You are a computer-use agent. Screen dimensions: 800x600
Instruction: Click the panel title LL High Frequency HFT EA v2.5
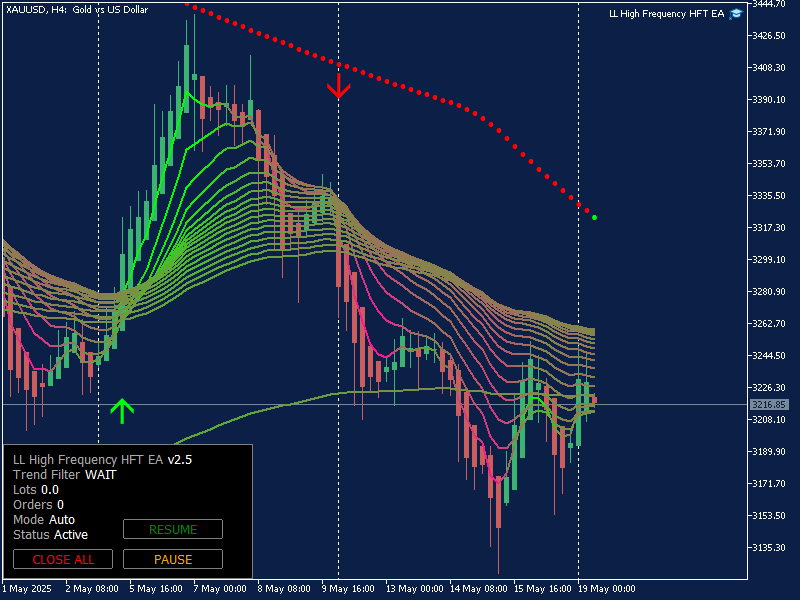point(103,460)
